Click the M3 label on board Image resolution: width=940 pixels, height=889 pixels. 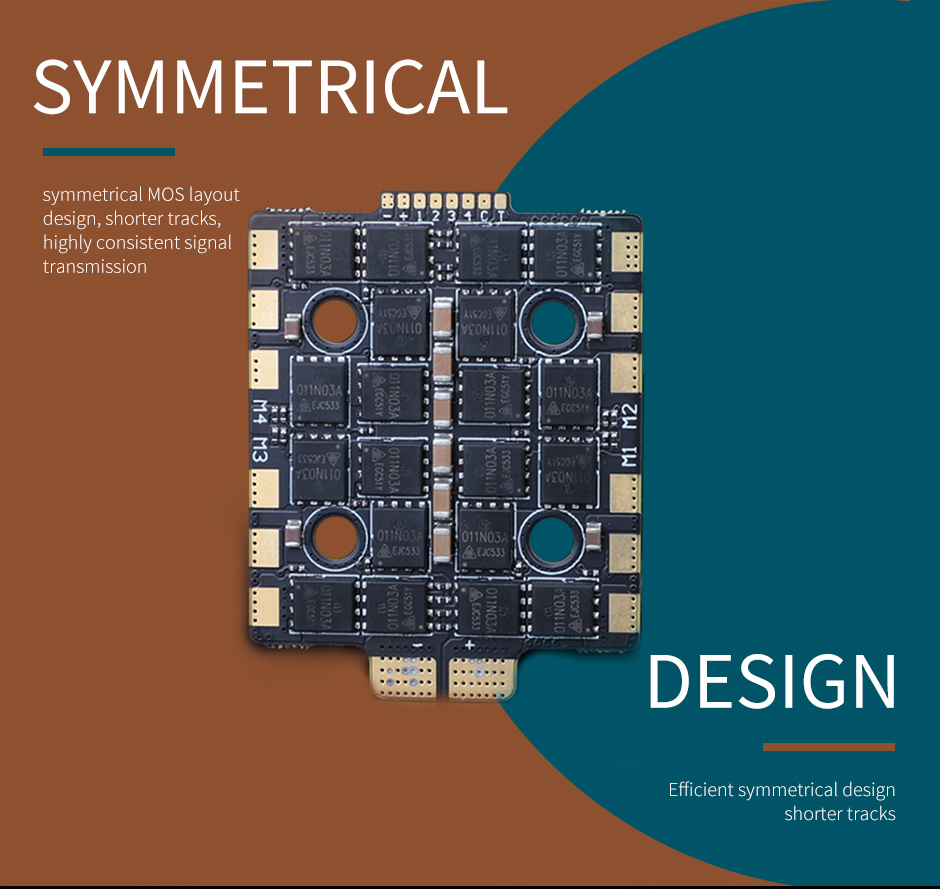coord(260,450)
